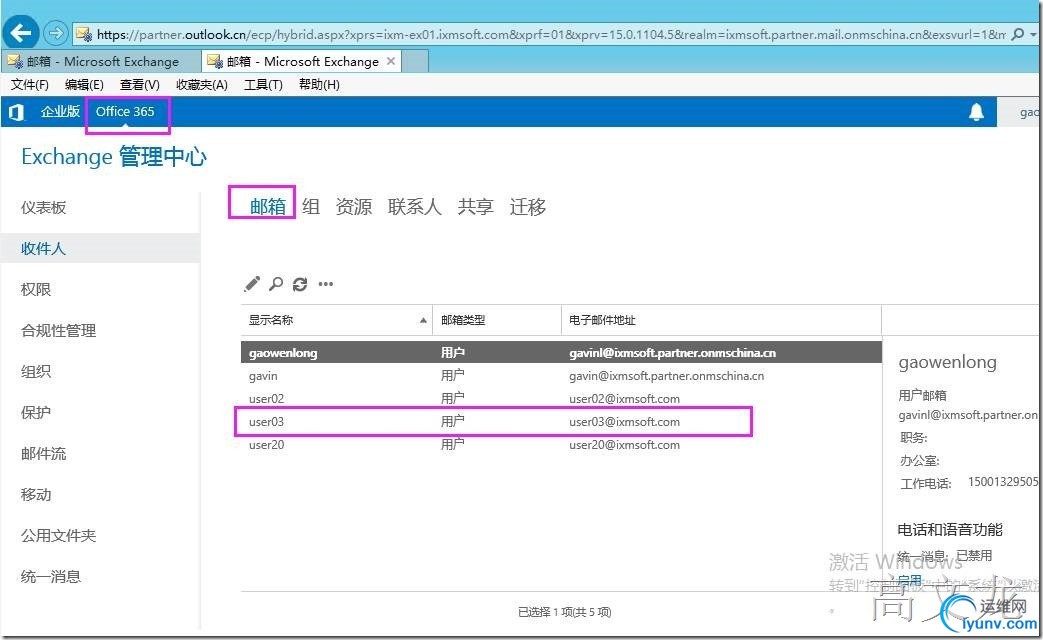The width and height of the screenshot is (1043, 640).
Task: Select the Office 365 tab in header
Action: tap(125, 112)
